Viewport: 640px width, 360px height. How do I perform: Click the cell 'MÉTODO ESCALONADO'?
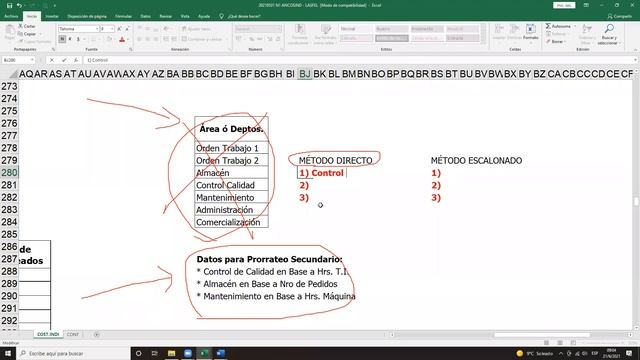click(x=476, y=160)
